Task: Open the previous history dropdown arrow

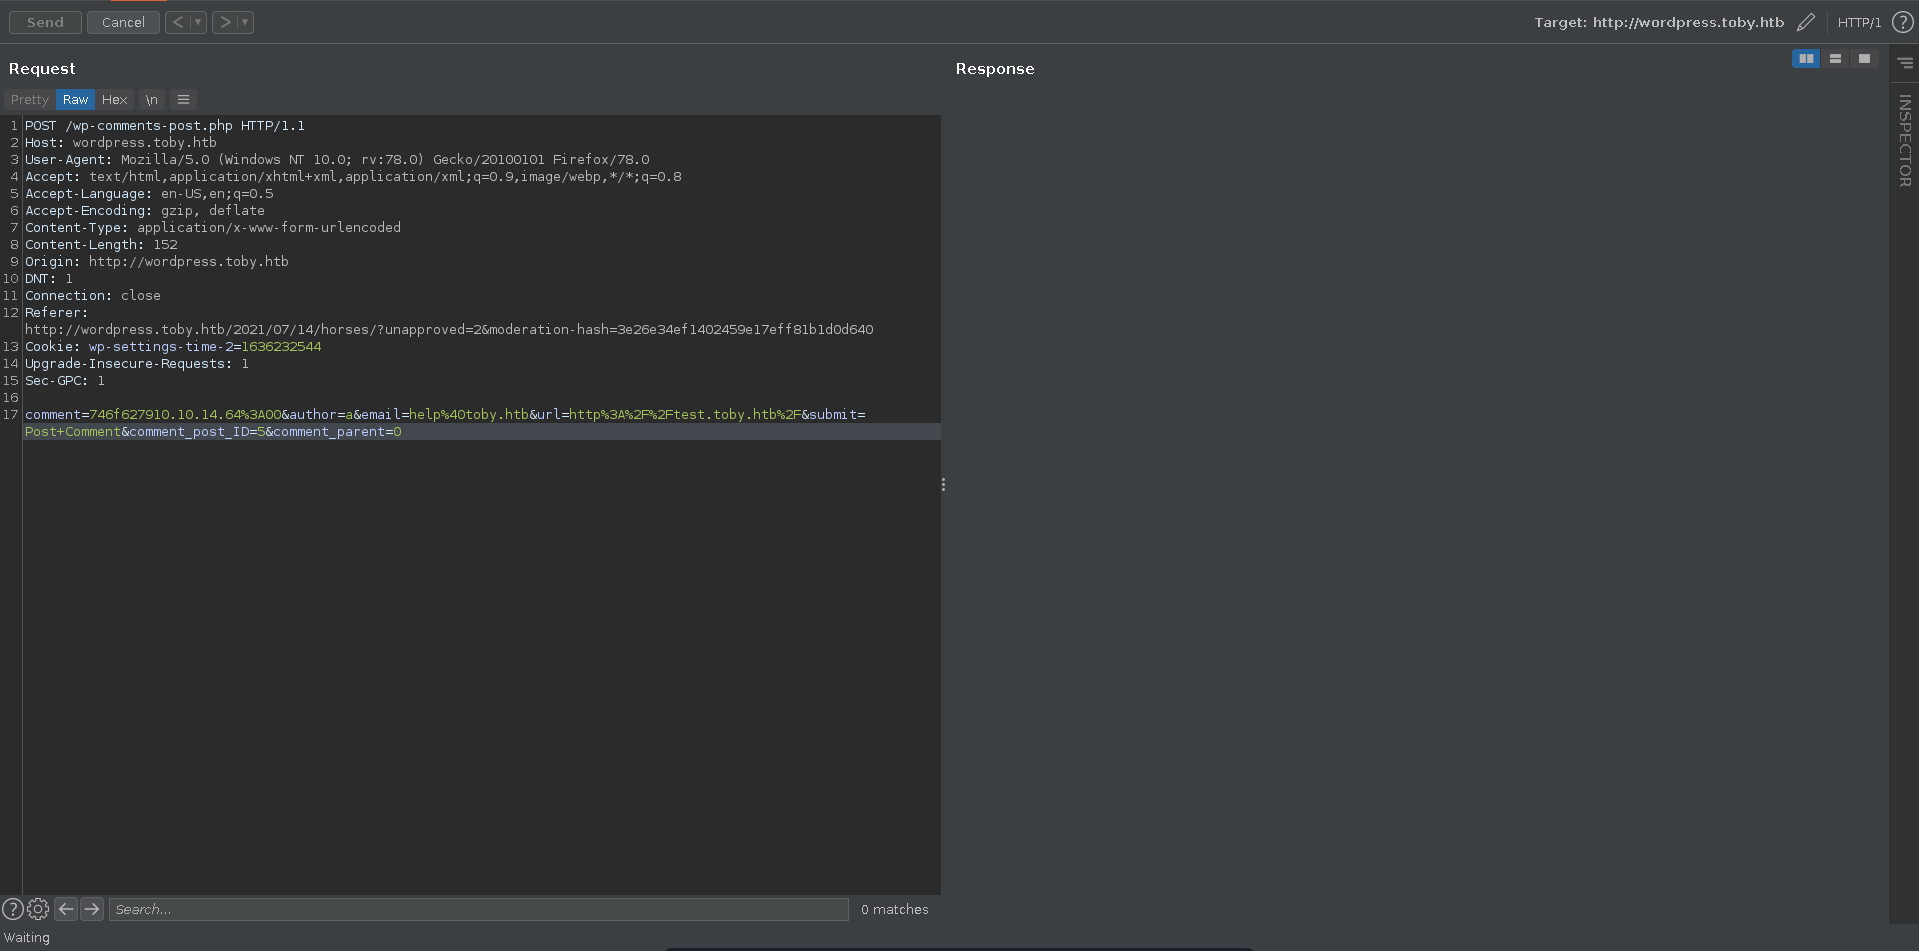Action: click(198, 22)
